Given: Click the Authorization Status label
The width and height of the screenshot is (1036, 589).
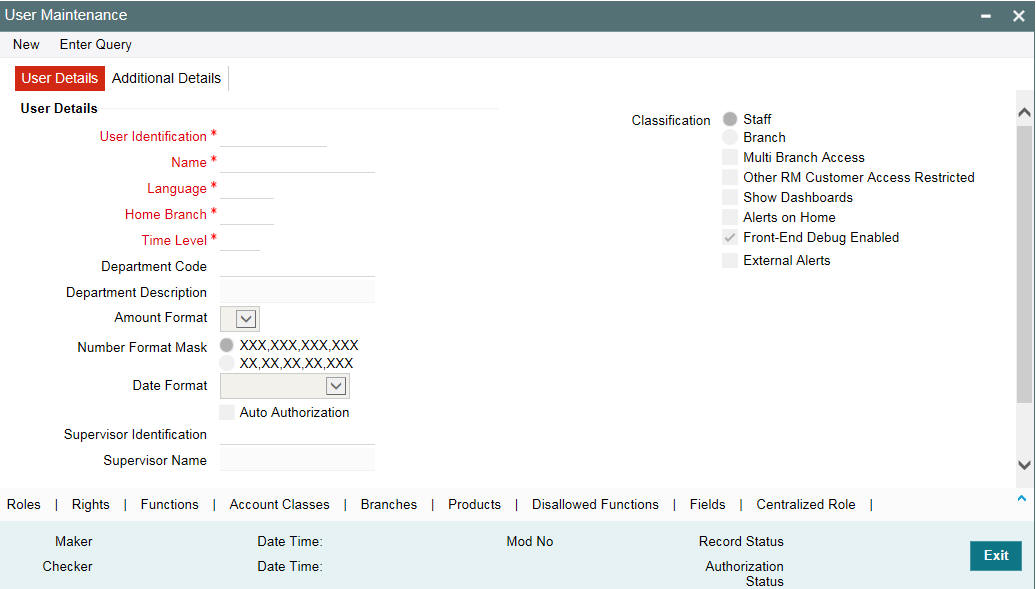Looking at the screenshot, I should click(745, 574).
